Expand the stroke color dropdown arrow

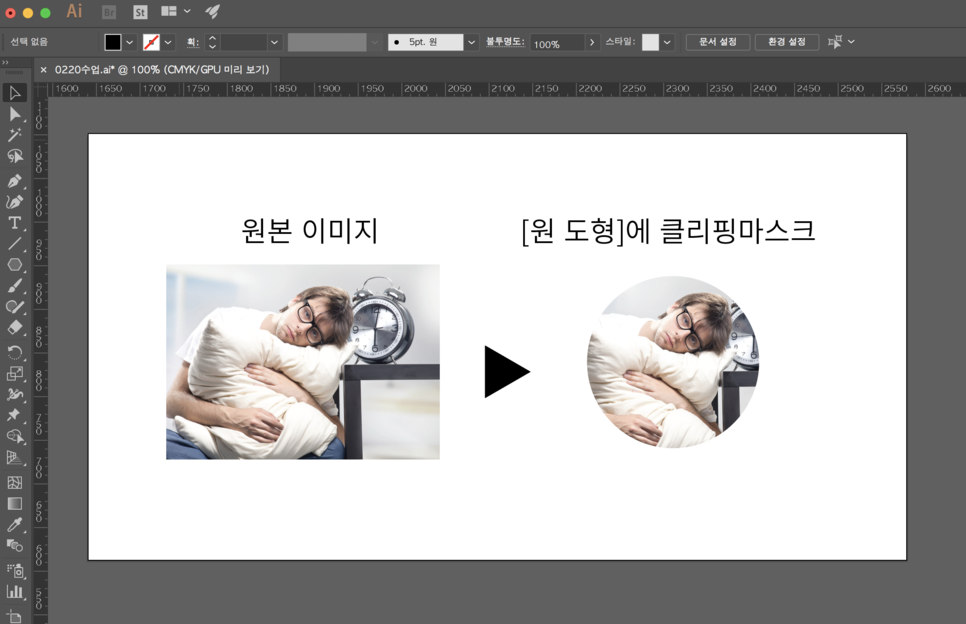pos(168,42)
